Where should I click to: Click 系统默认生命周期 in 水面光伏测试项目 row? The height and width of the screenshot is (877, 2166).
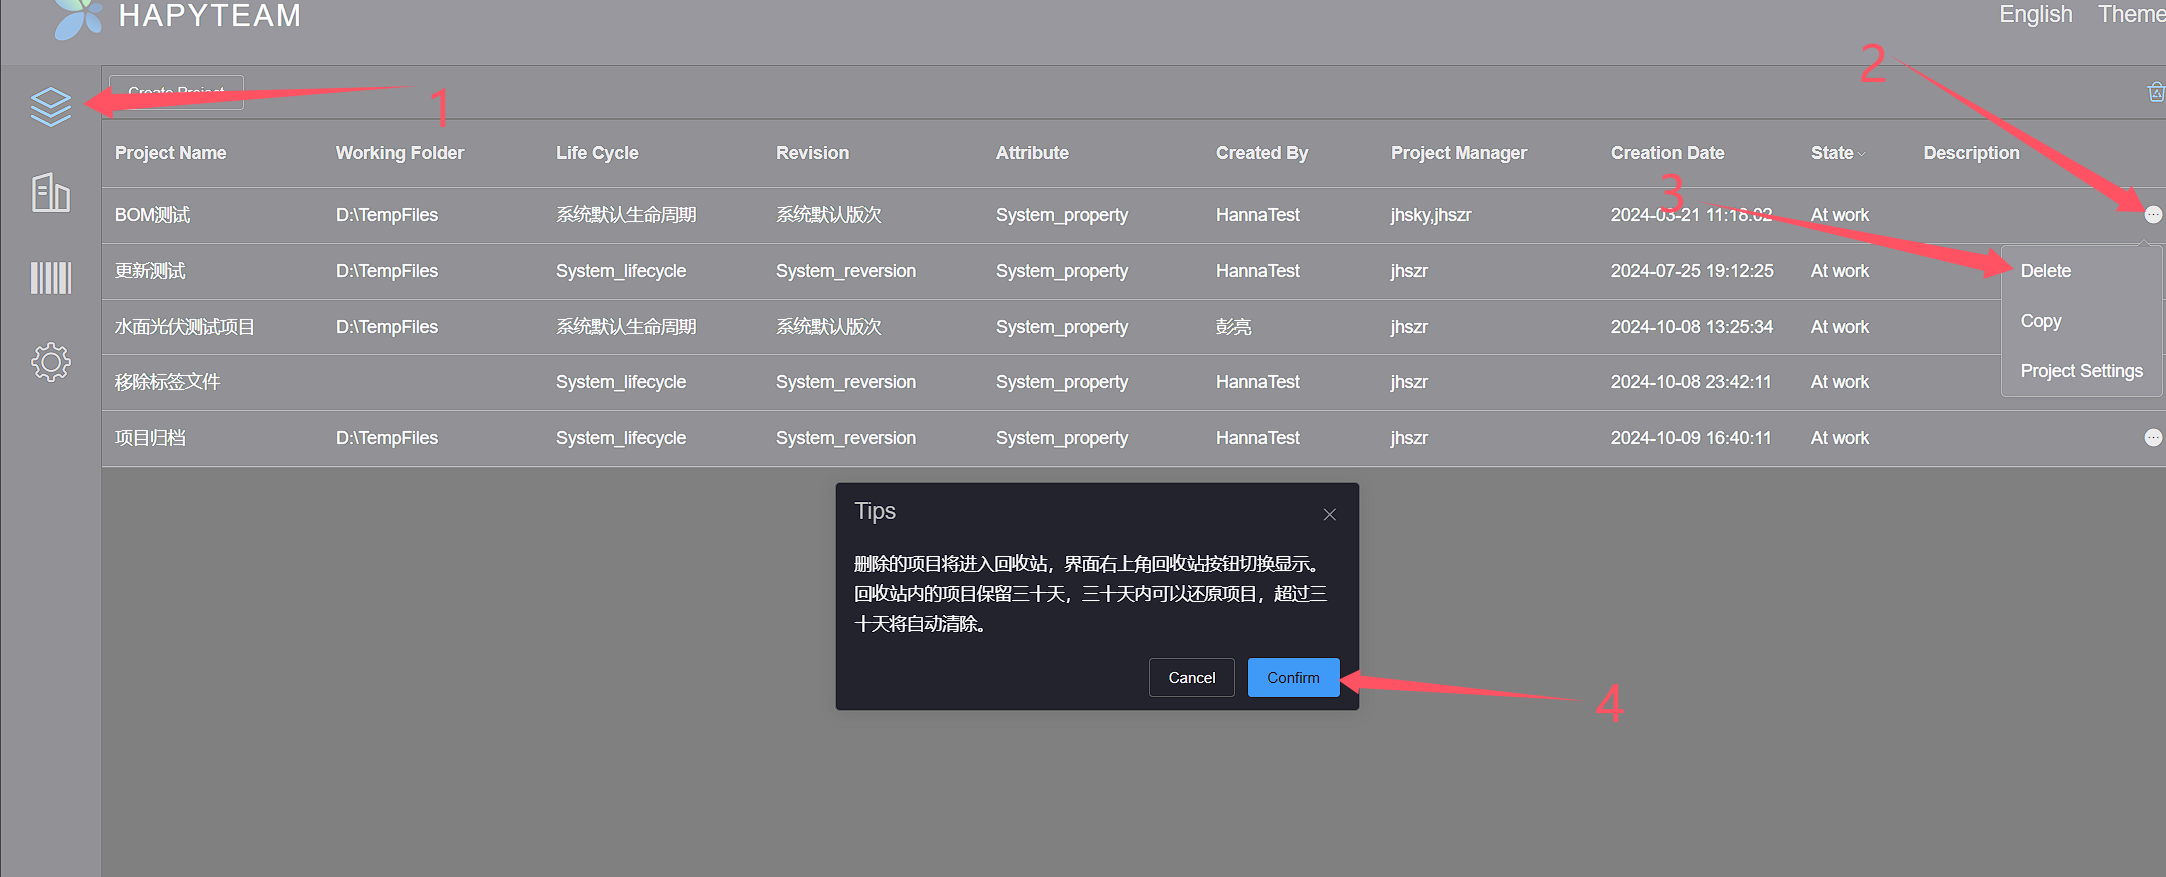click(625, 327)
